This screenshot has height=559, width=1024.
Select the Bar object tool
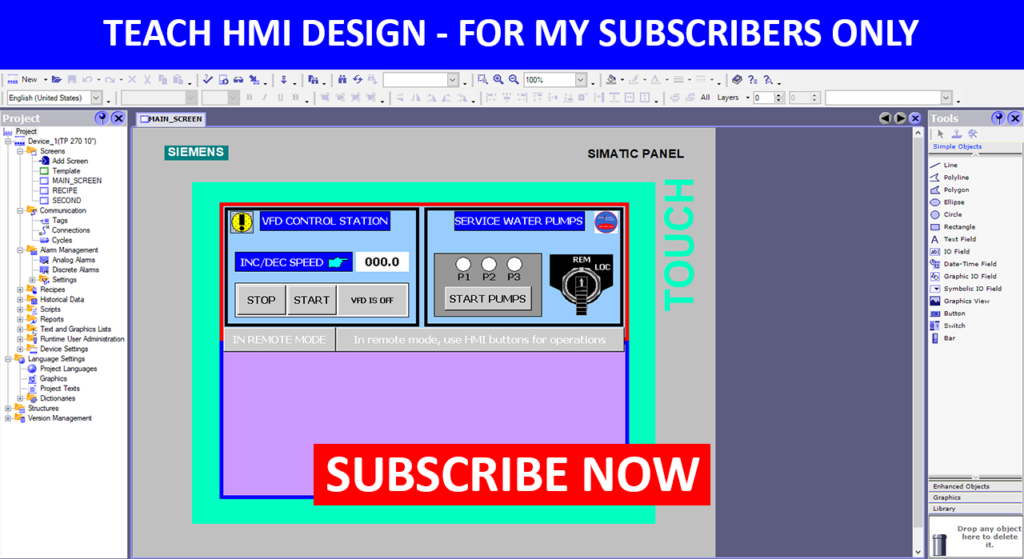tap(949, 338)
